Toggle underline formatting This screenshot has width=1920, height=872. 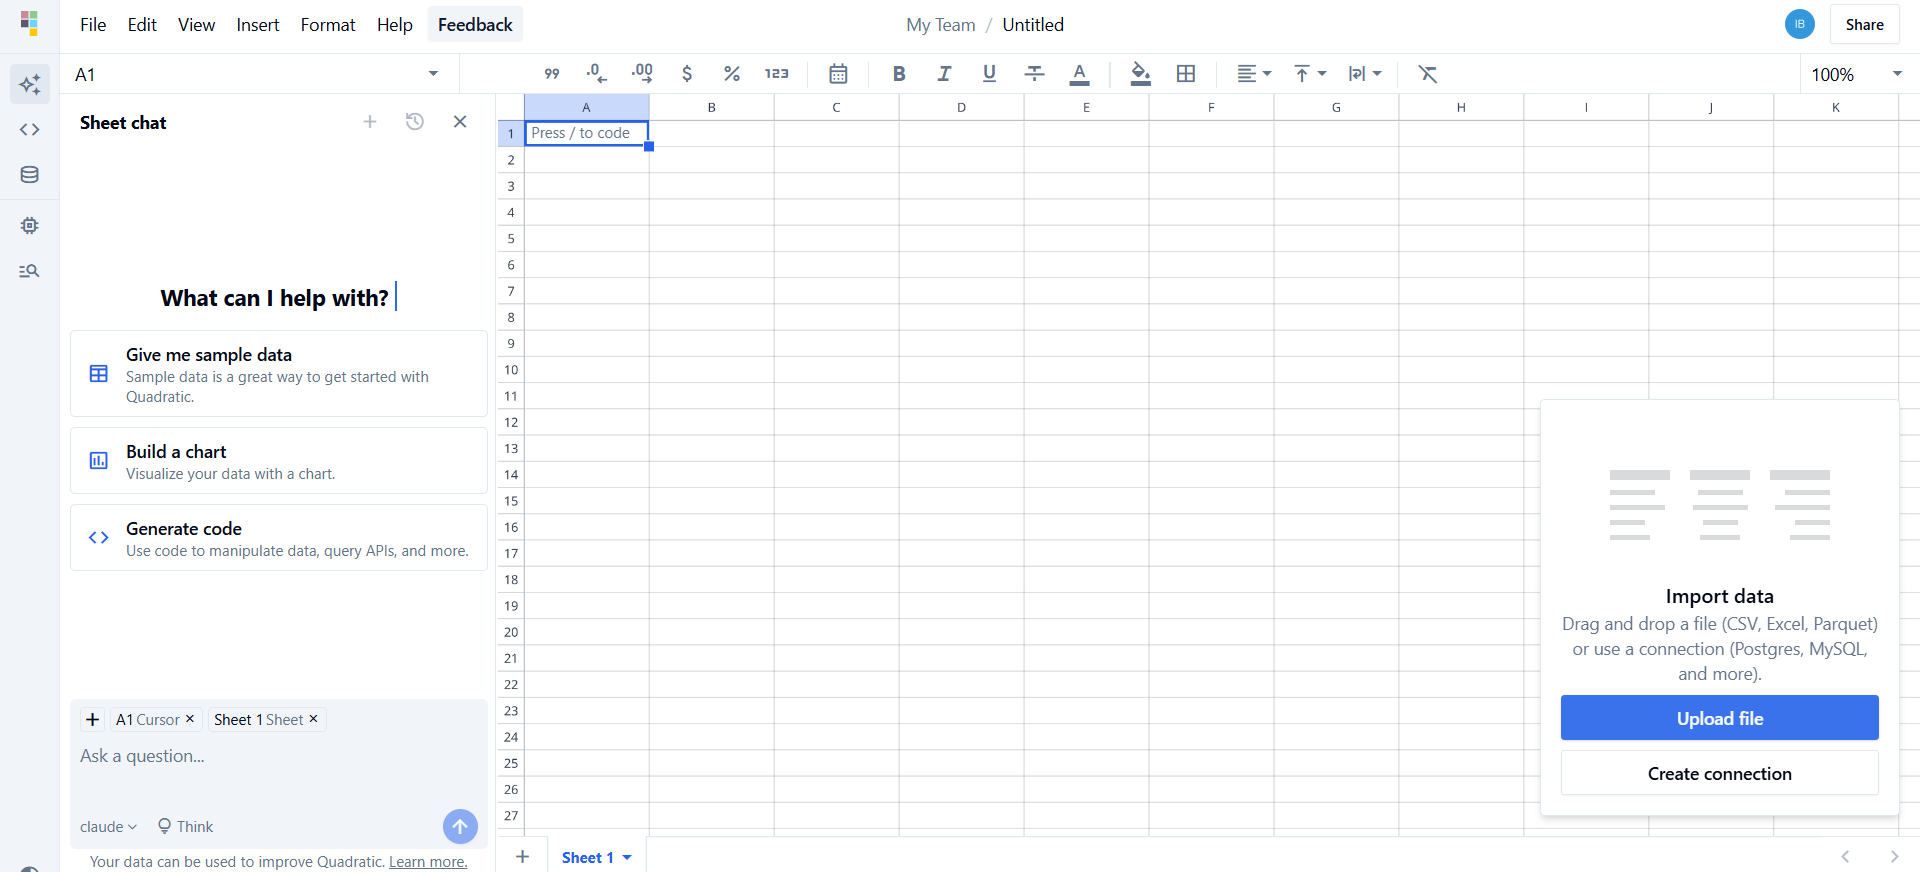coord(989,74)
